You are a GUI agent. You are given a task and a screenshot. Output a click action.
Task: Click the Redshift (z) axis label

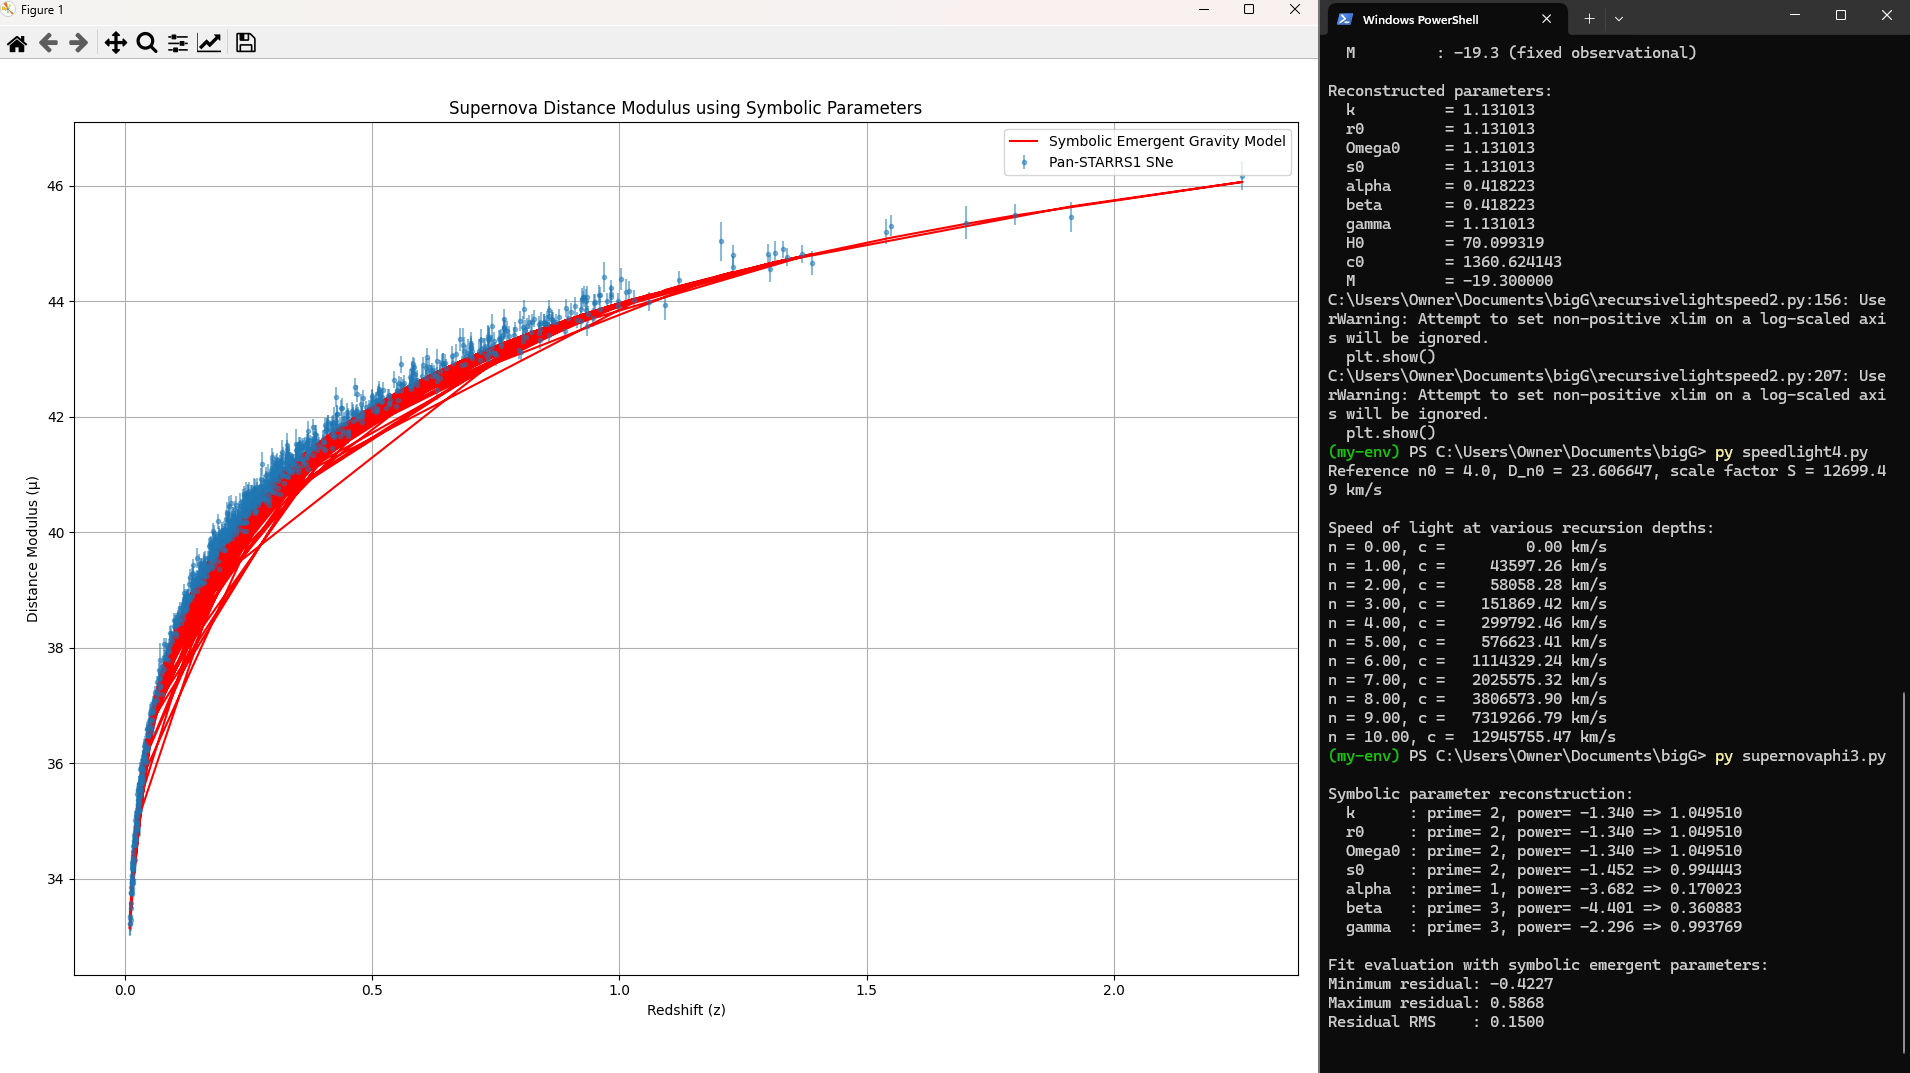[686, 1010]
